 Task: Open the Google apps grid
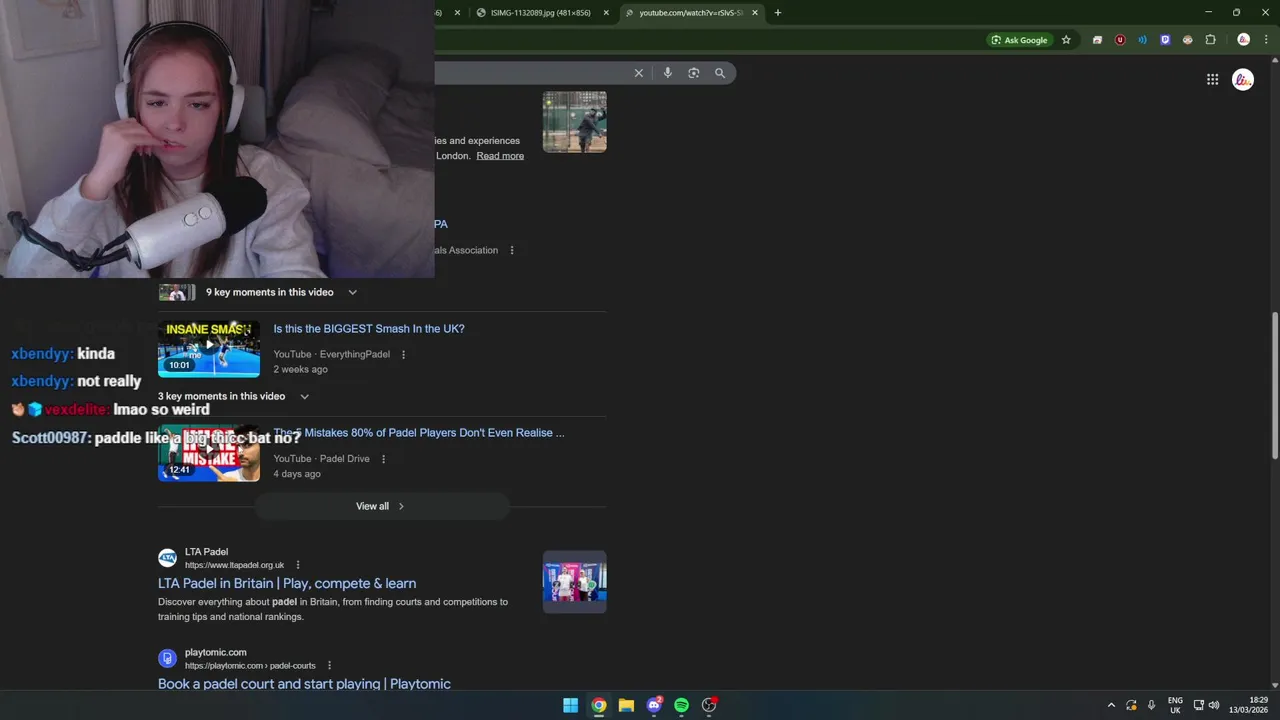[1212, 80]
